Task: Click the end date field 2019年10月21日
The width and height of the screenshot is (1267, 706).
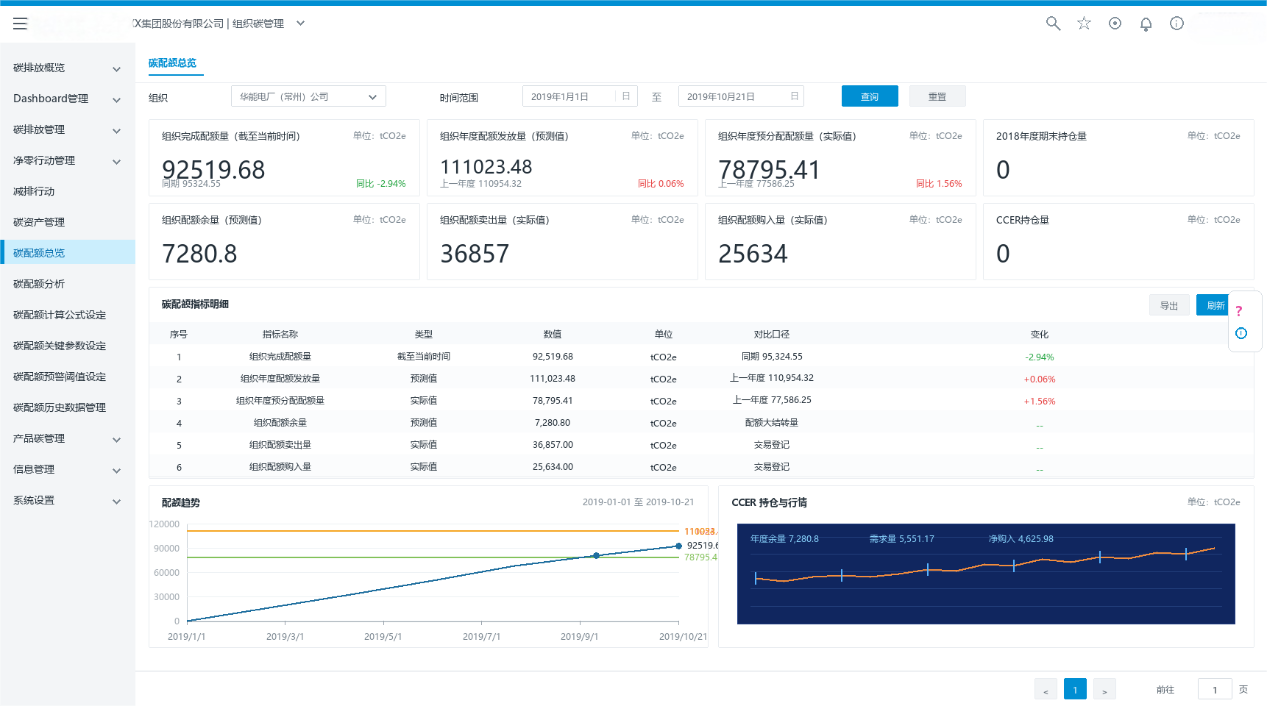Action: tap(741, 96)
